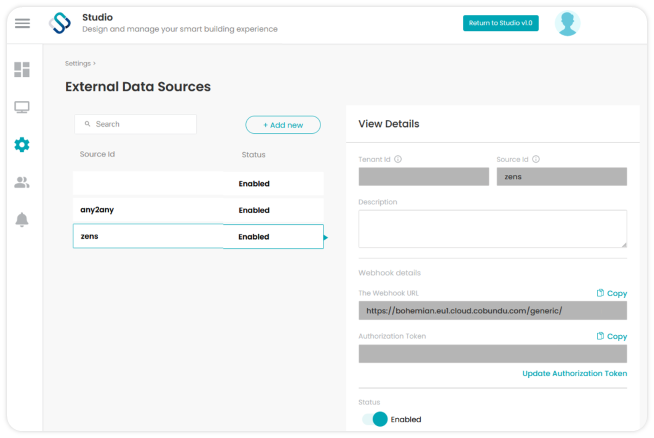Select the zens source row
The image size is (654, 438).
[198, 236]
